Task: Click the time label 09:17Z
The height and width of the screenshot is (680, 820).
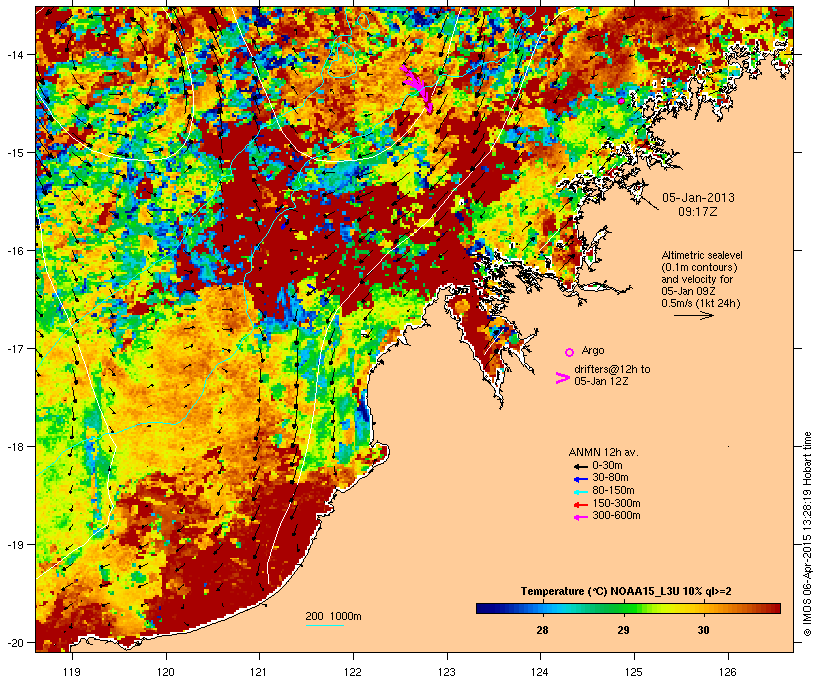Action: coord(698,212)
